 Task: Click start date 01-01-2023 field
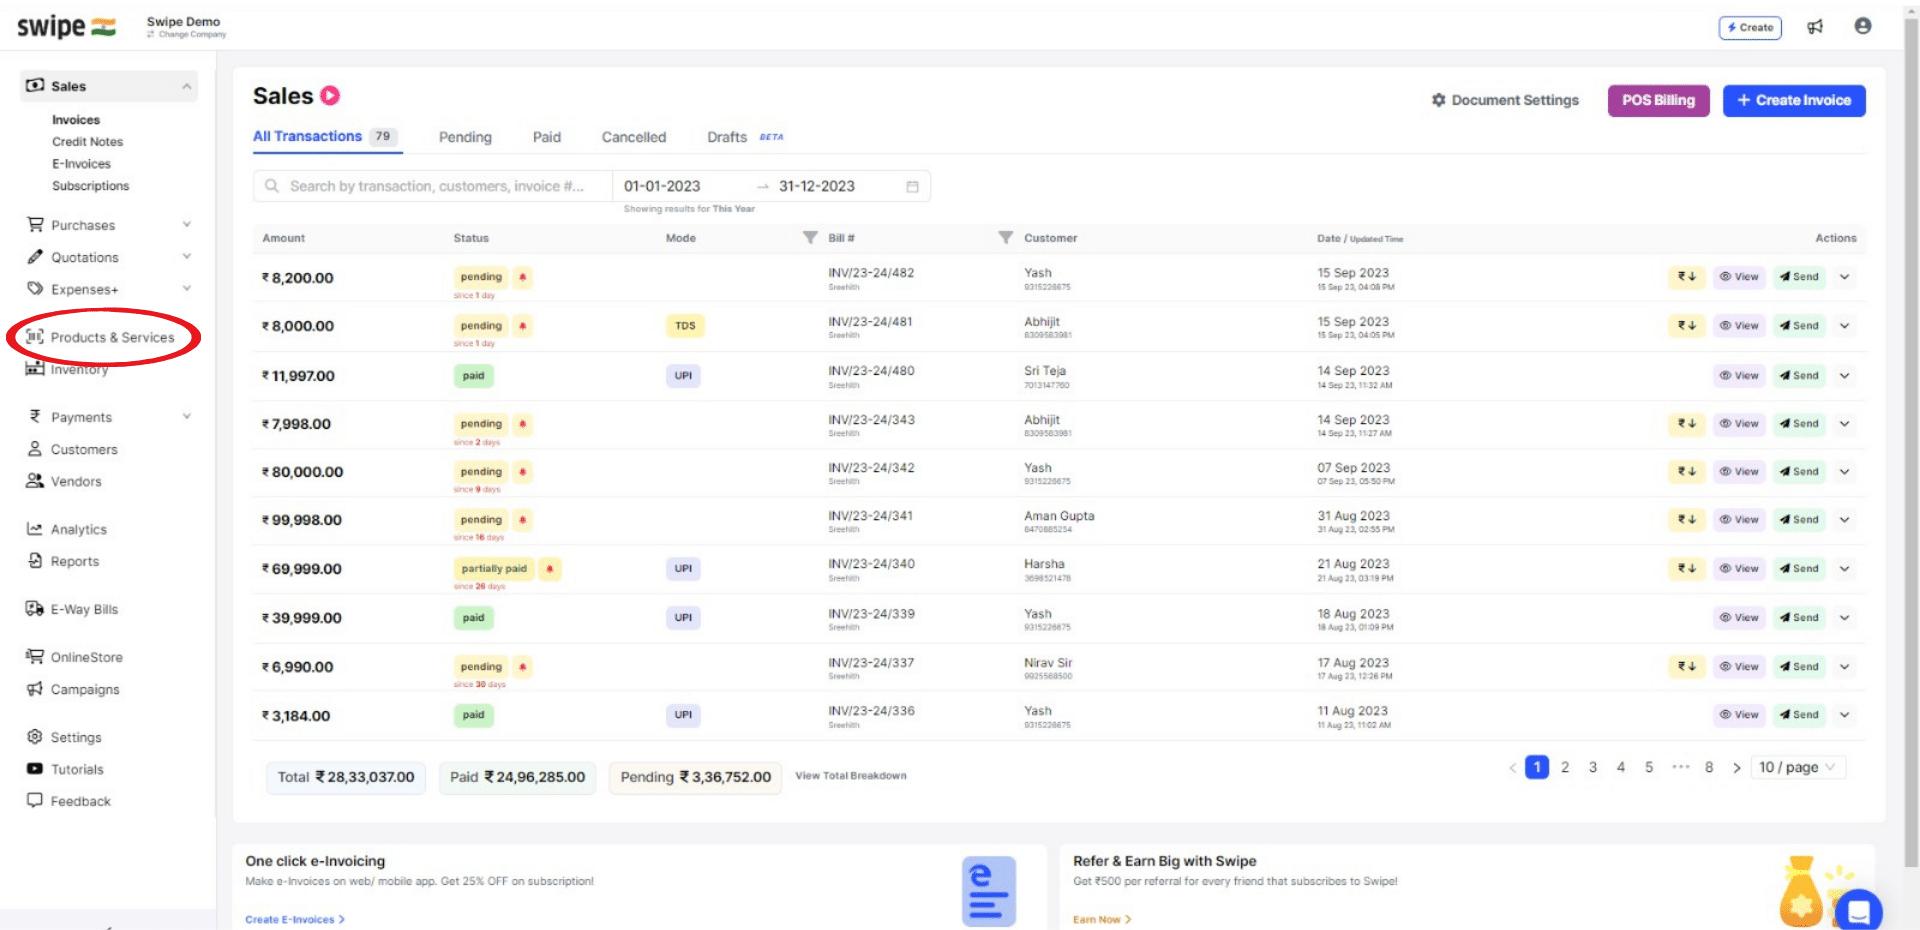pos(662,187)
